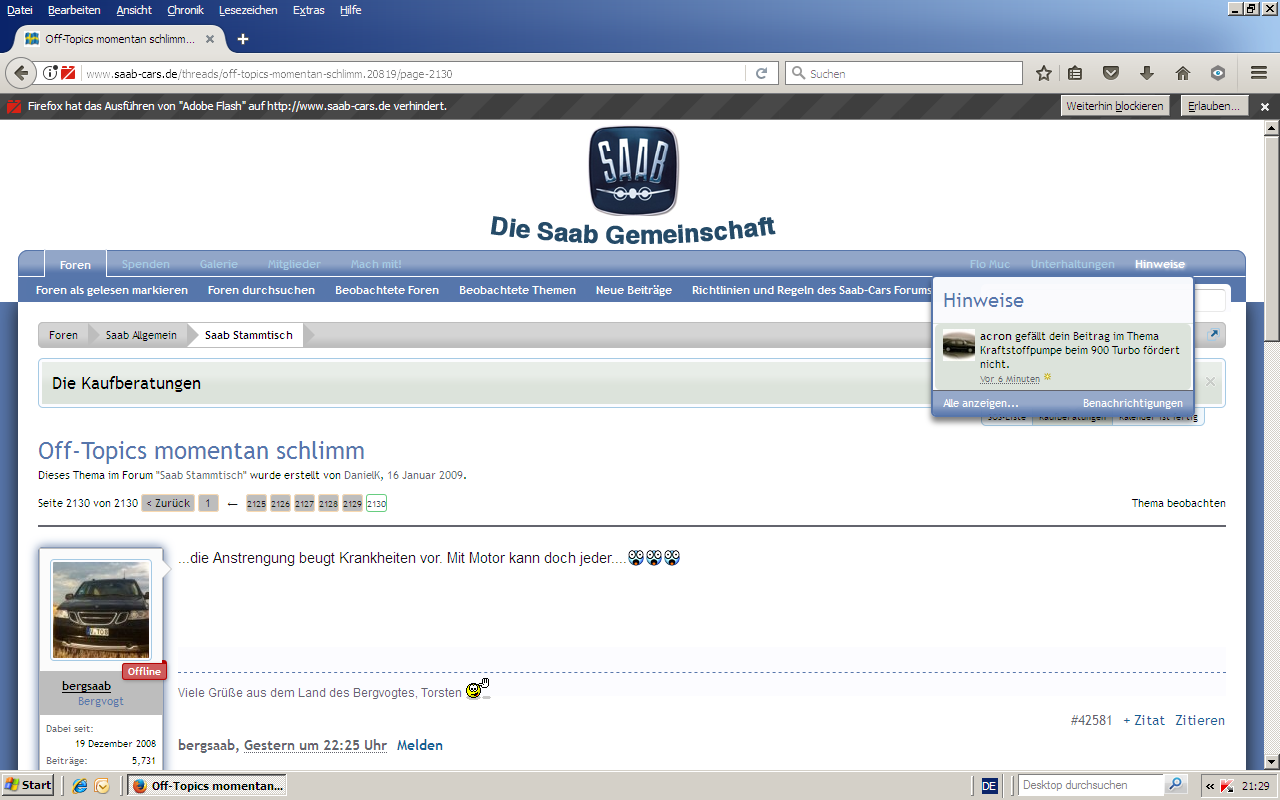Click the '< Zurück' page button
This screenshot has height=800, width=1280.
click(x=167, y=503)
